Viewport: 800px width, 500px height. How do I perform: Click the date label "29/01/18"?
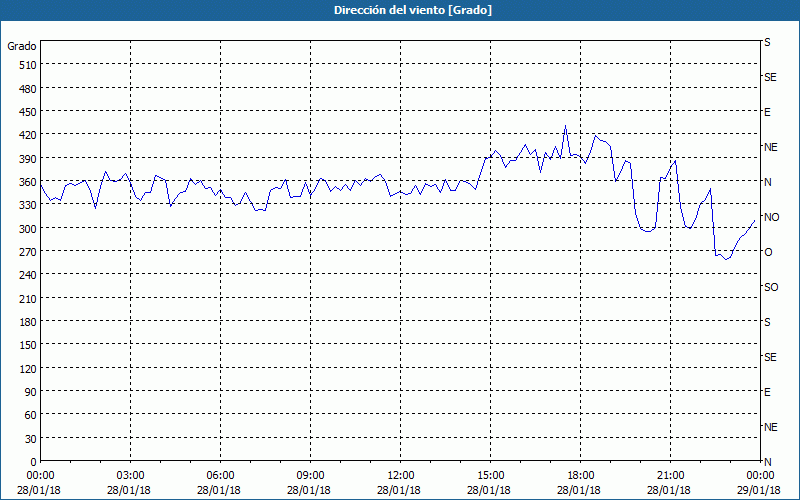pyautogui.click(x=759, y=490)
